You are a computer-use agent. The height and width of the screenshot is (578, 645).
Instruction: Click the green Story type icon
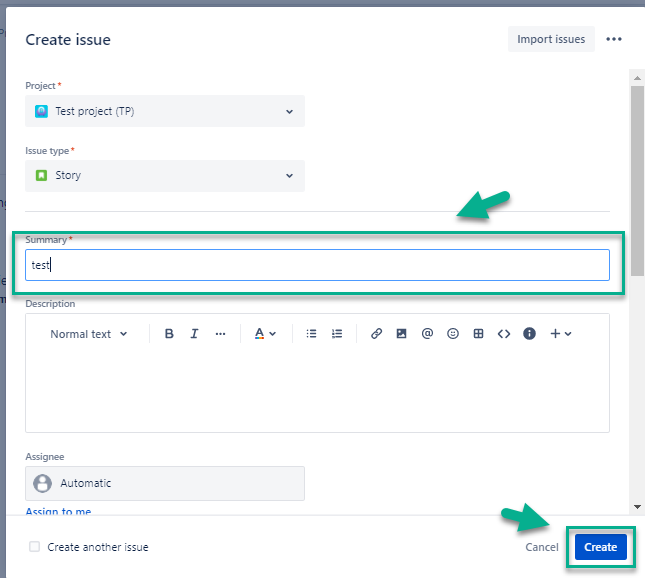41,175
